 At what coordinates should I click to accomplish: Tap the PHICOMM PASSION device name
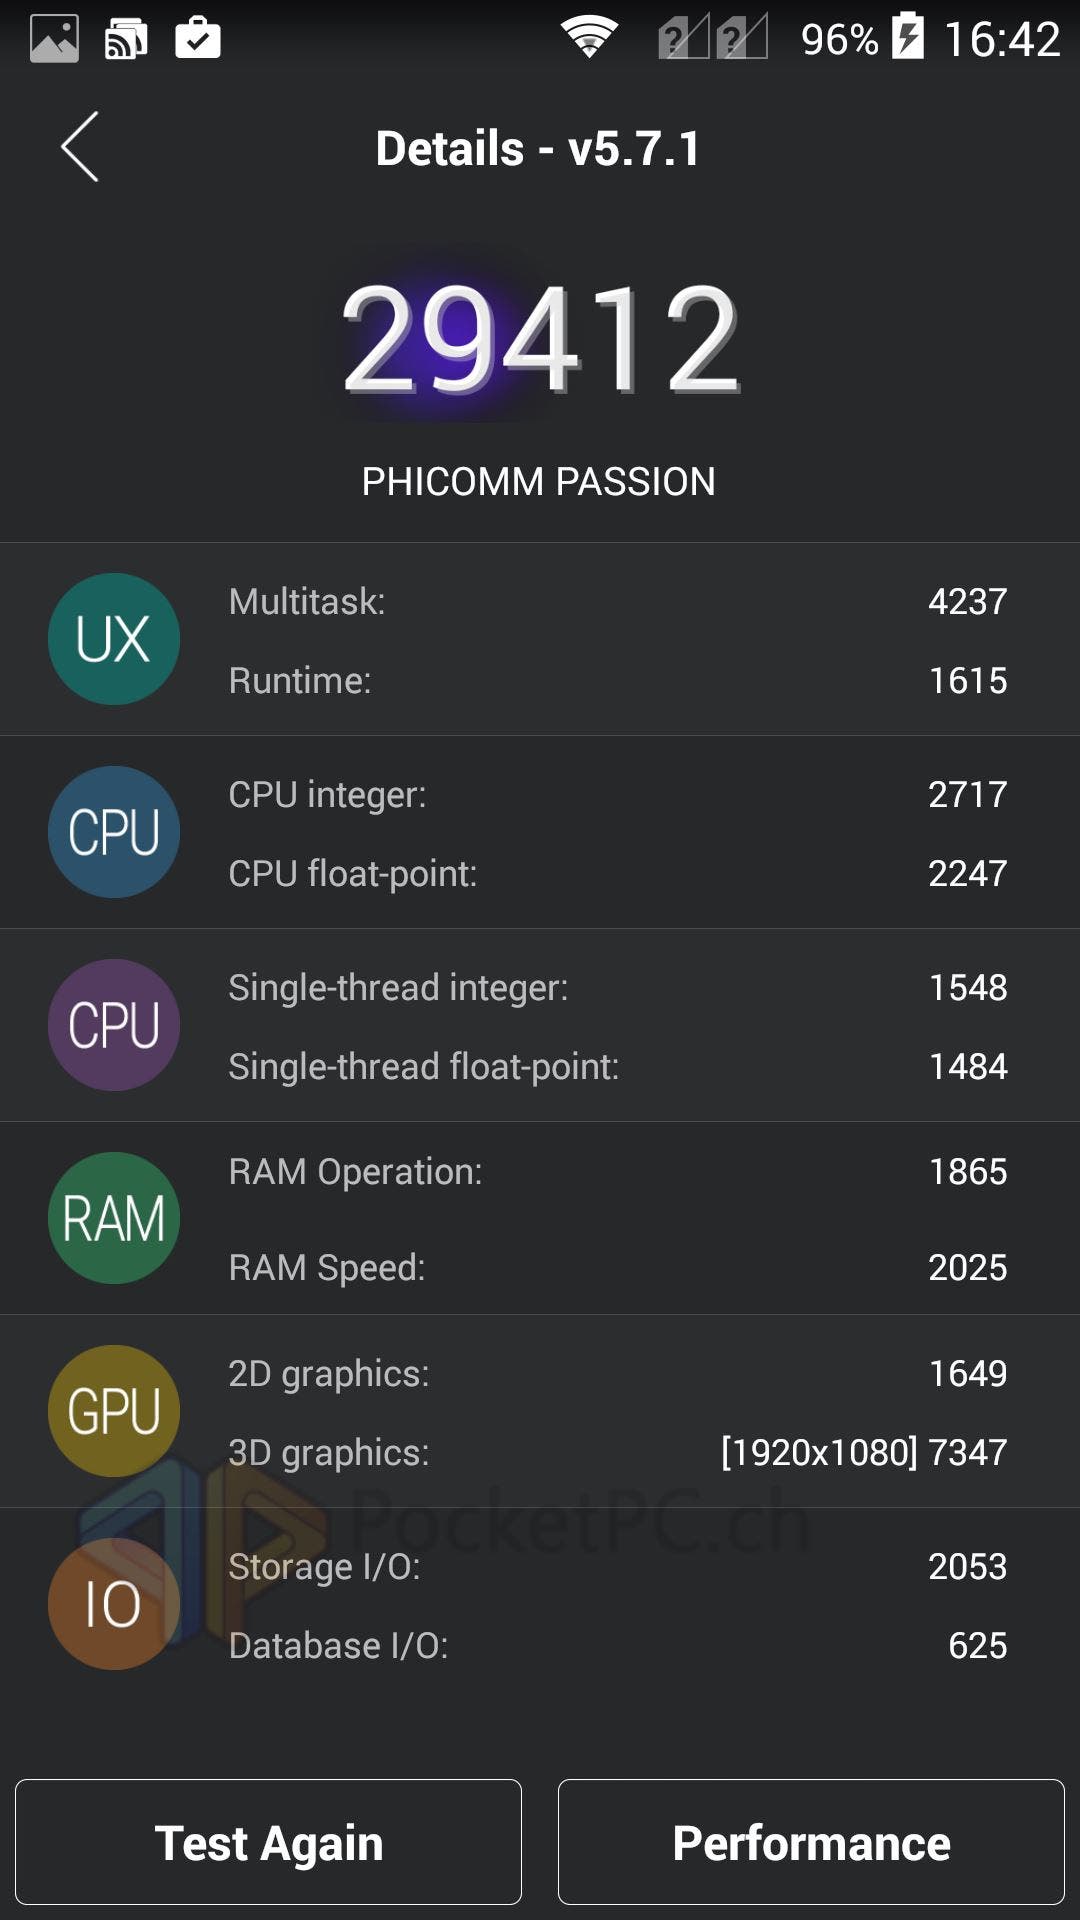(x=538, y=482)
